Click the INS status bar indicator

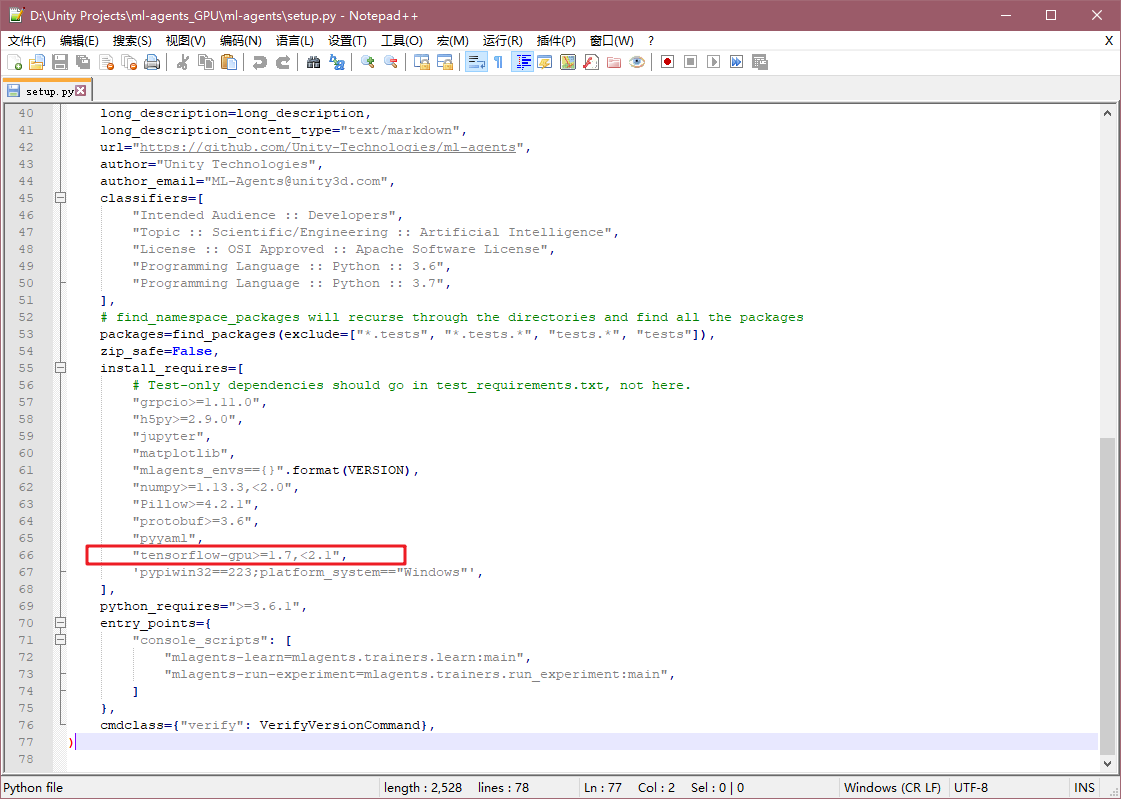pyautogui.click(x=1084, y=788)
